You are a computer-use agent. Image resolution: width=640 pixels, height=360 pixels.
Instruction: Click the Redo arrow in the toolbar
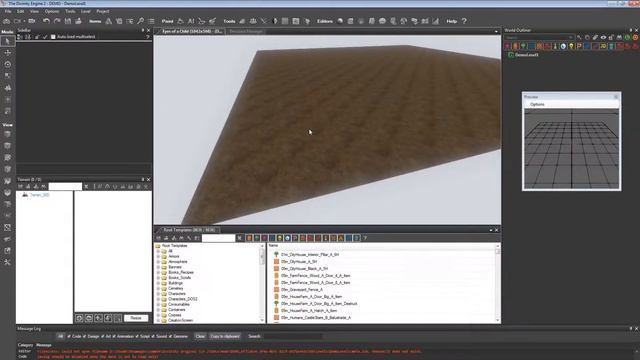pyautogui.click(x=57, y=21)
